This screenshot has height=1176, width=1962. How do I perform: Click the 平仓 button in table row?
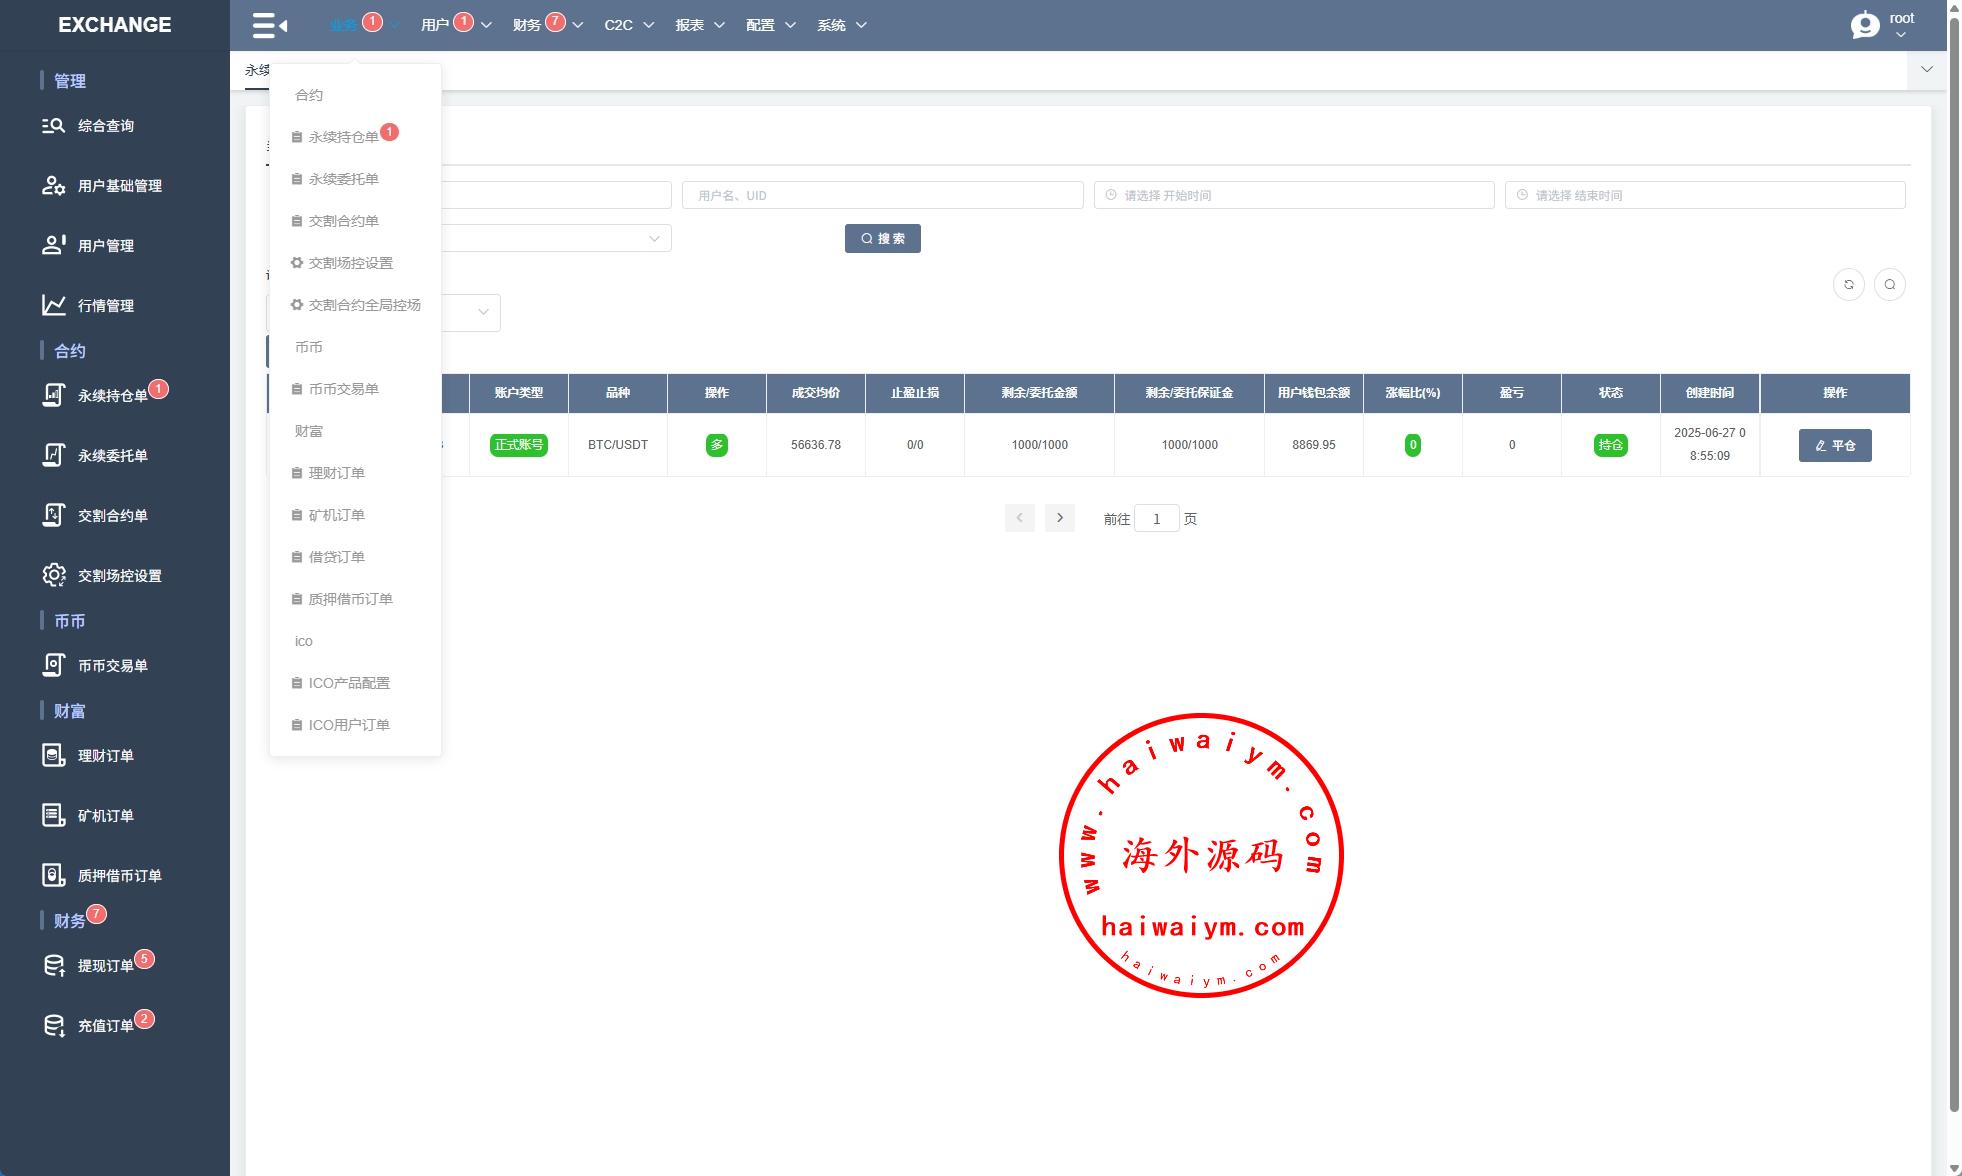1834,445
